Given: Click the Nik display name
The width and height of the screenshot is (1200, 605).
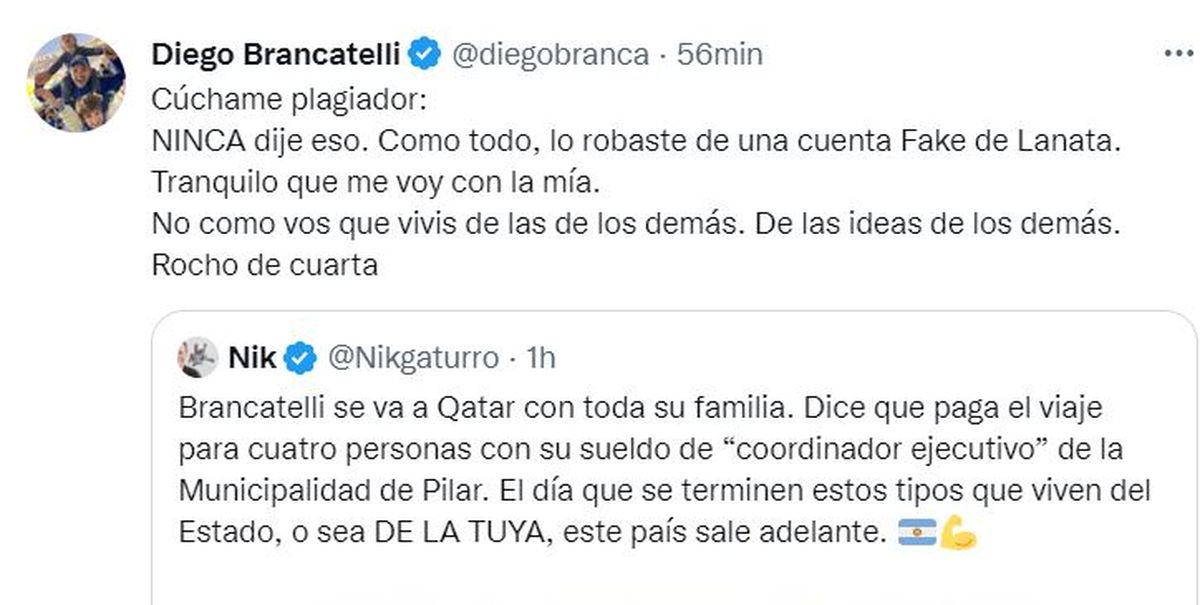Looking at the screenshot, I should click(252, 356).
